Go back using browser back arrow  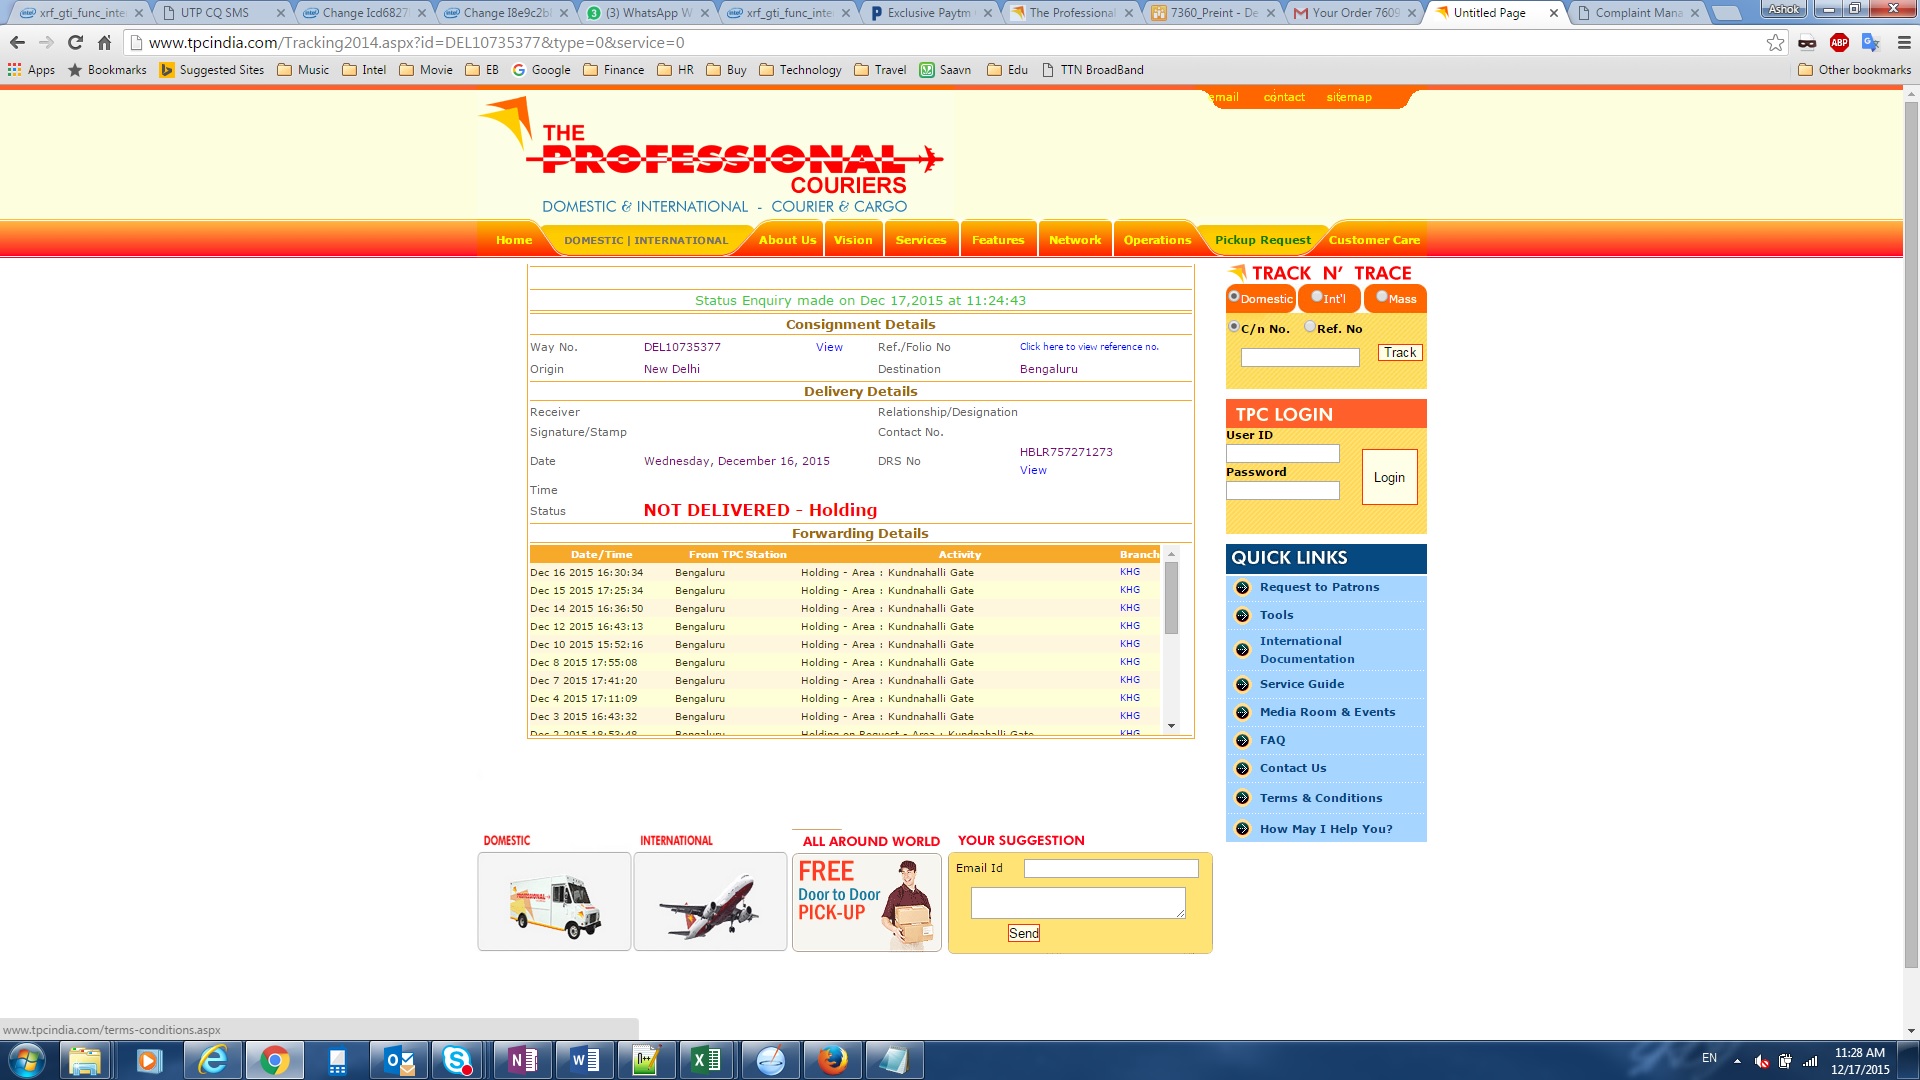click(x=17, y=43)
